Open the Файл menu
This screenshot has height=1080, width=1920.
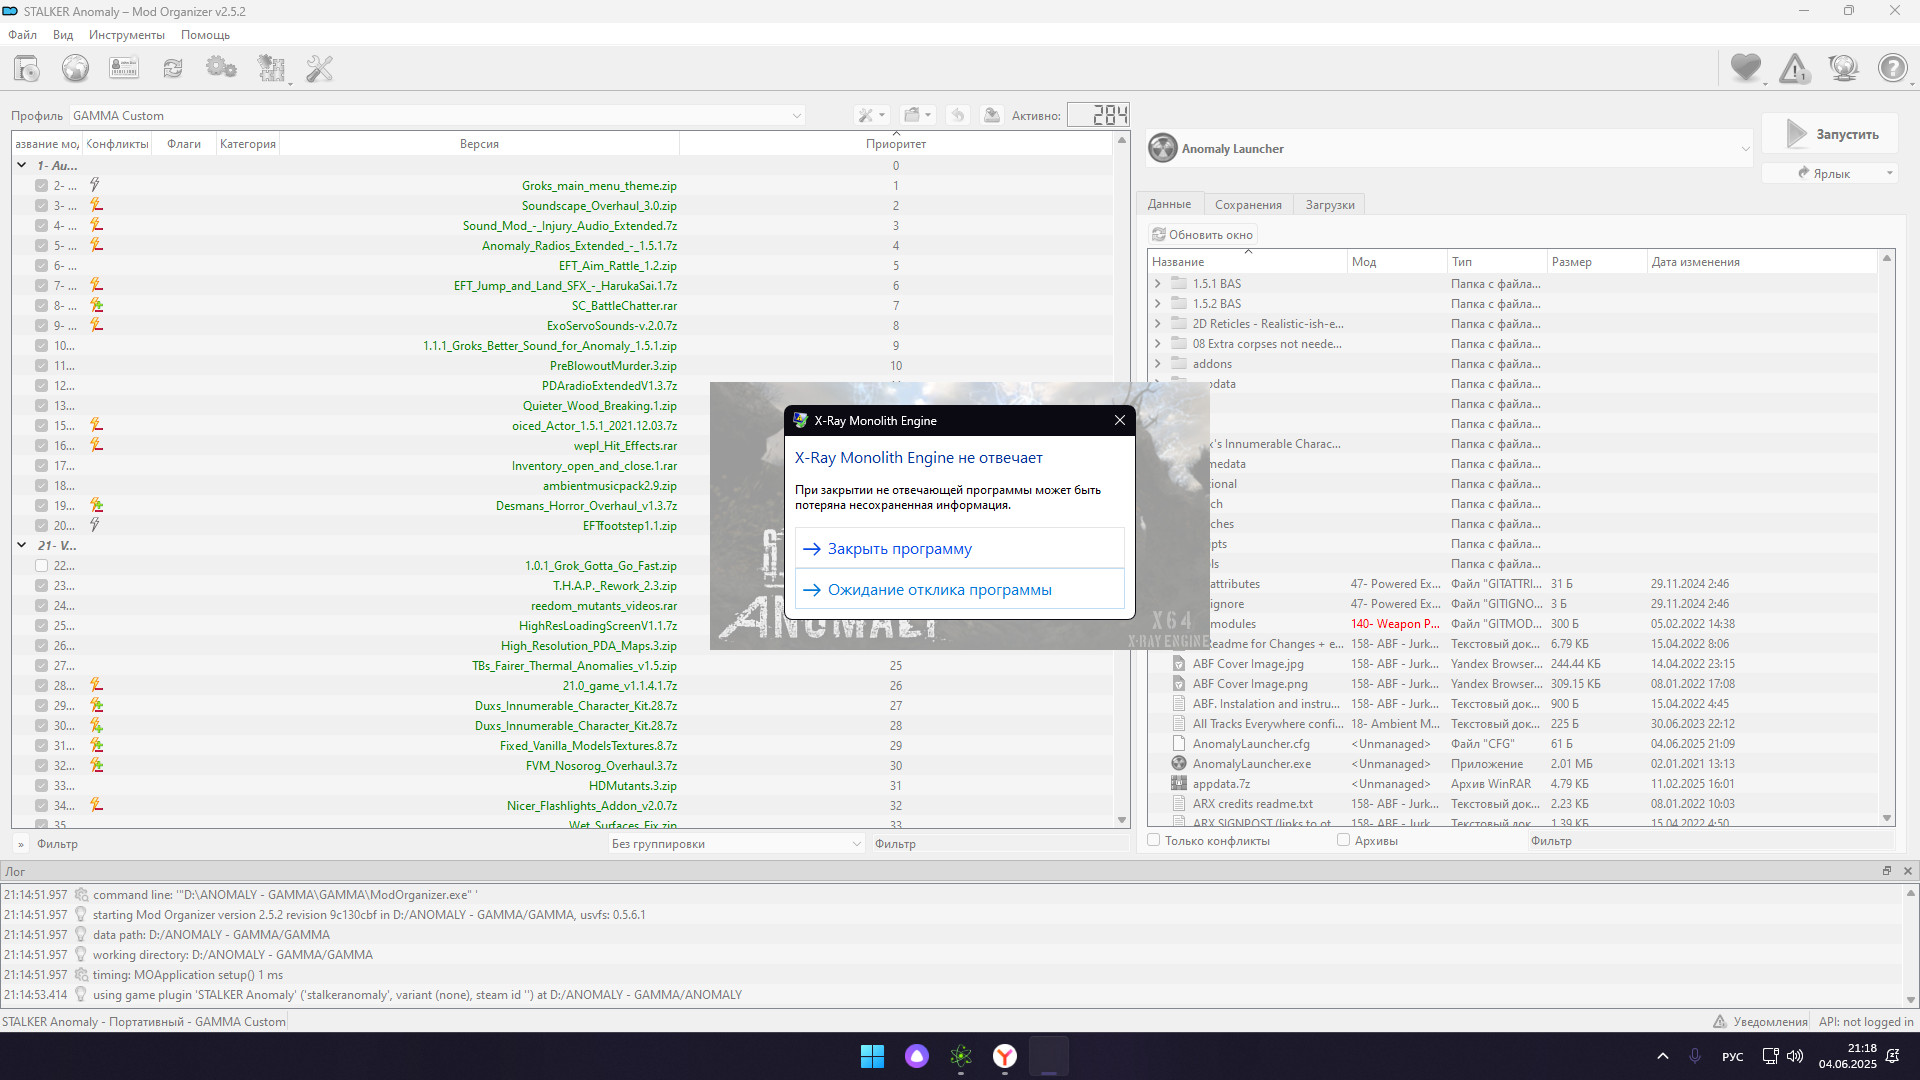23,34
